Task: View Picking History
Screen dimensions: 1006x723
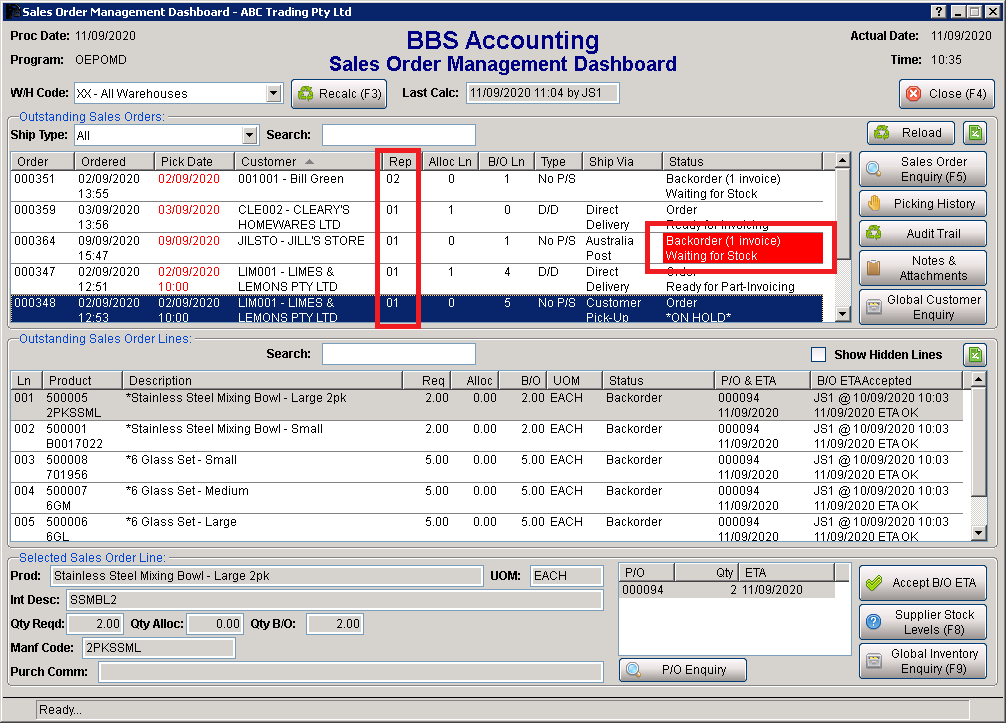Action: pos(922,203)
